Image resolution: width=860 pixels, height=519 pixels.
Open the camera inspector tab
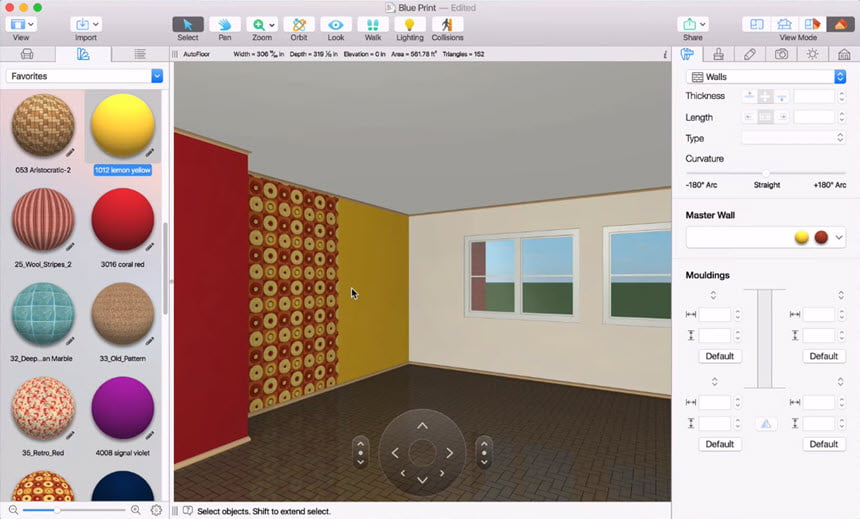781,54
